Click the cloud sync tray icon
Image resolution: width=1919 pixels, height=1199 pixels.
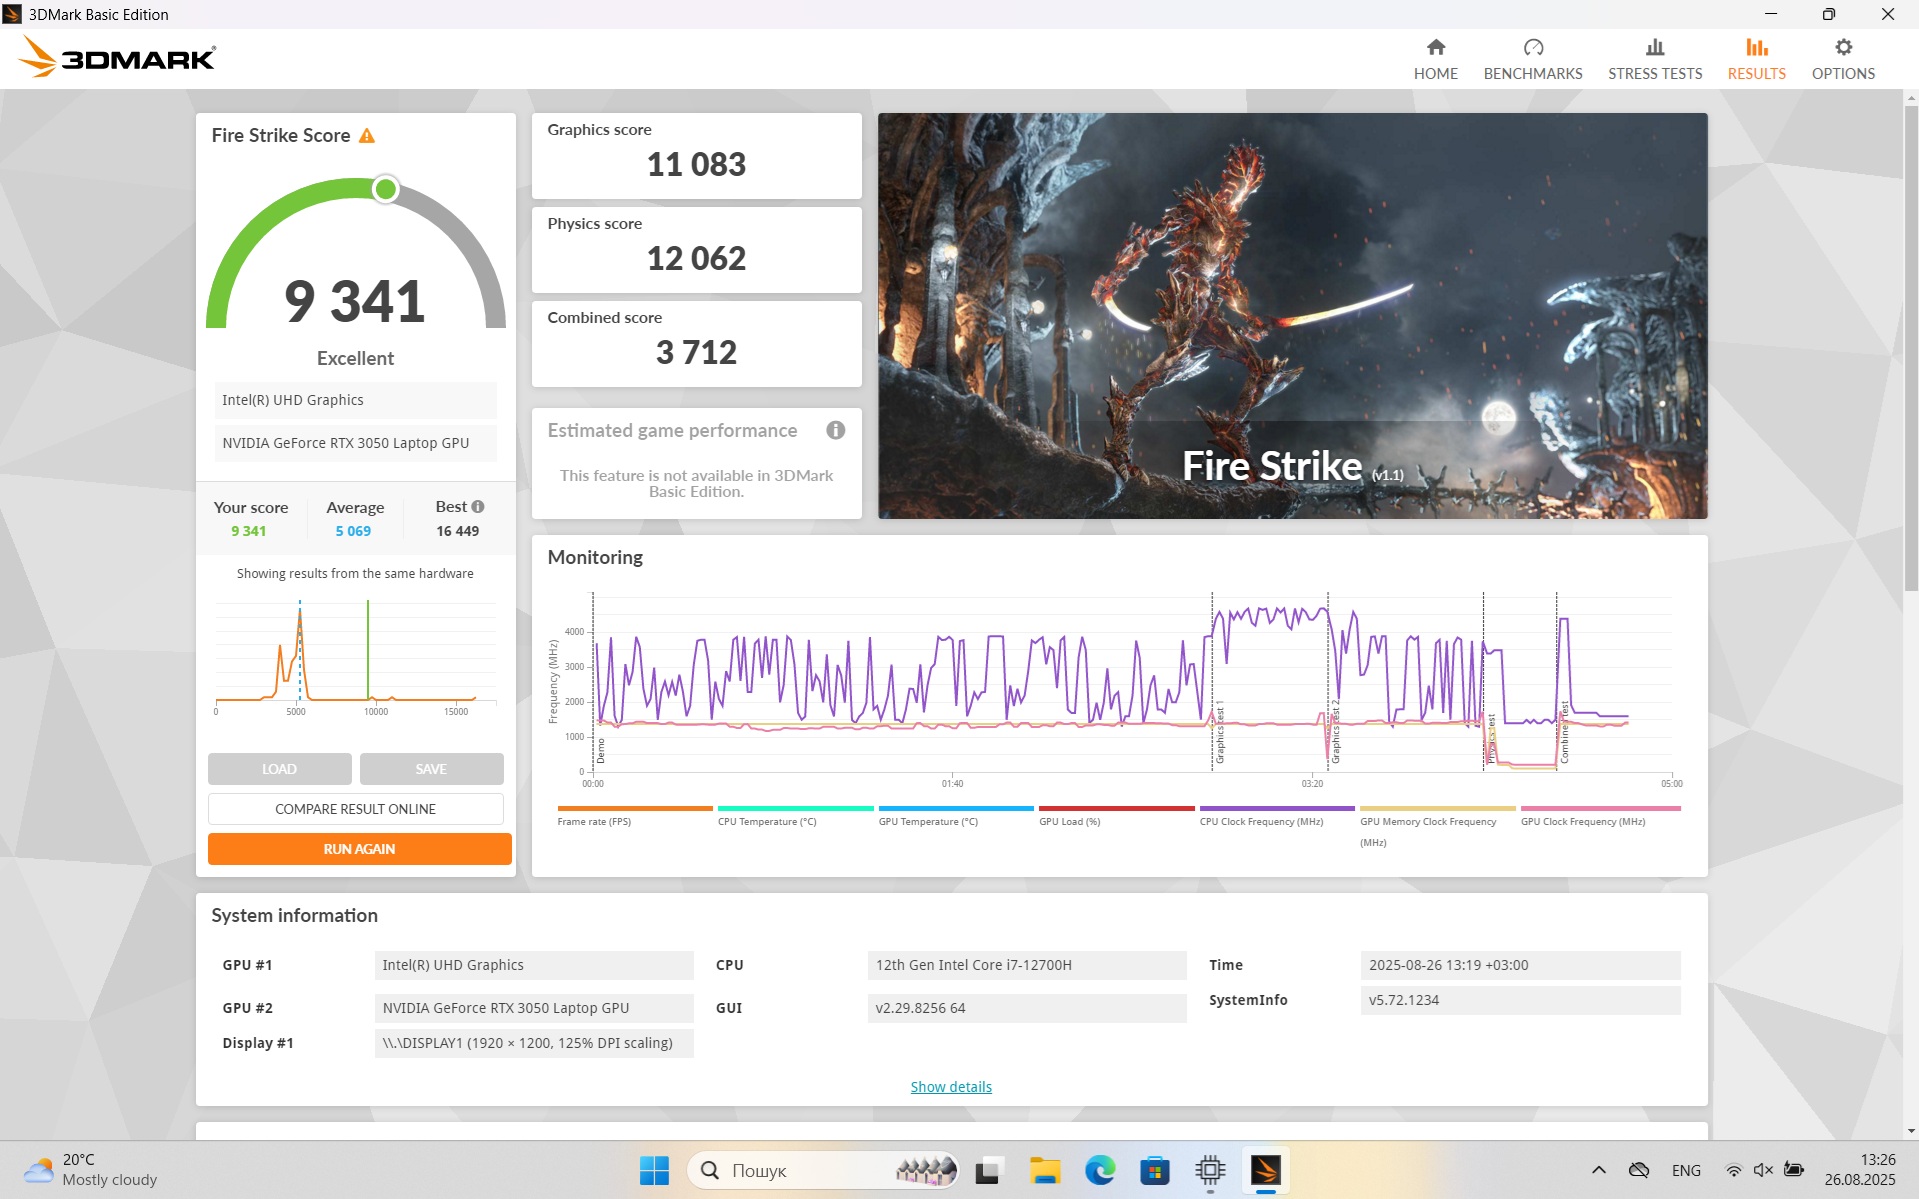(x=1638, y=1170)
